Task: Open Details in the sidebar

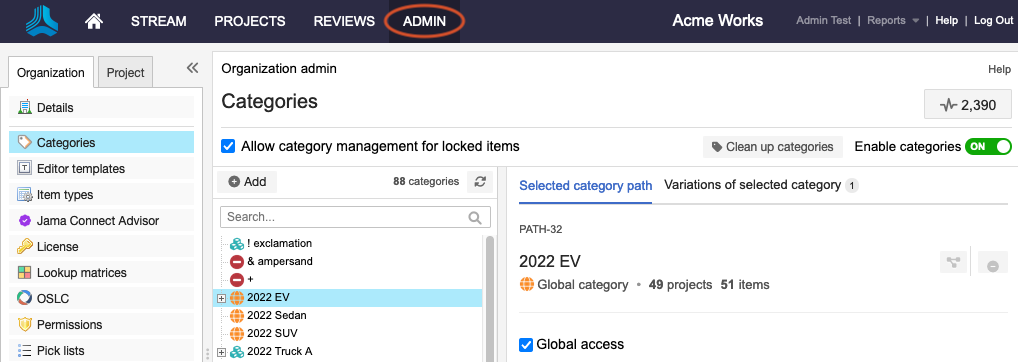Action: coord(101,108)
